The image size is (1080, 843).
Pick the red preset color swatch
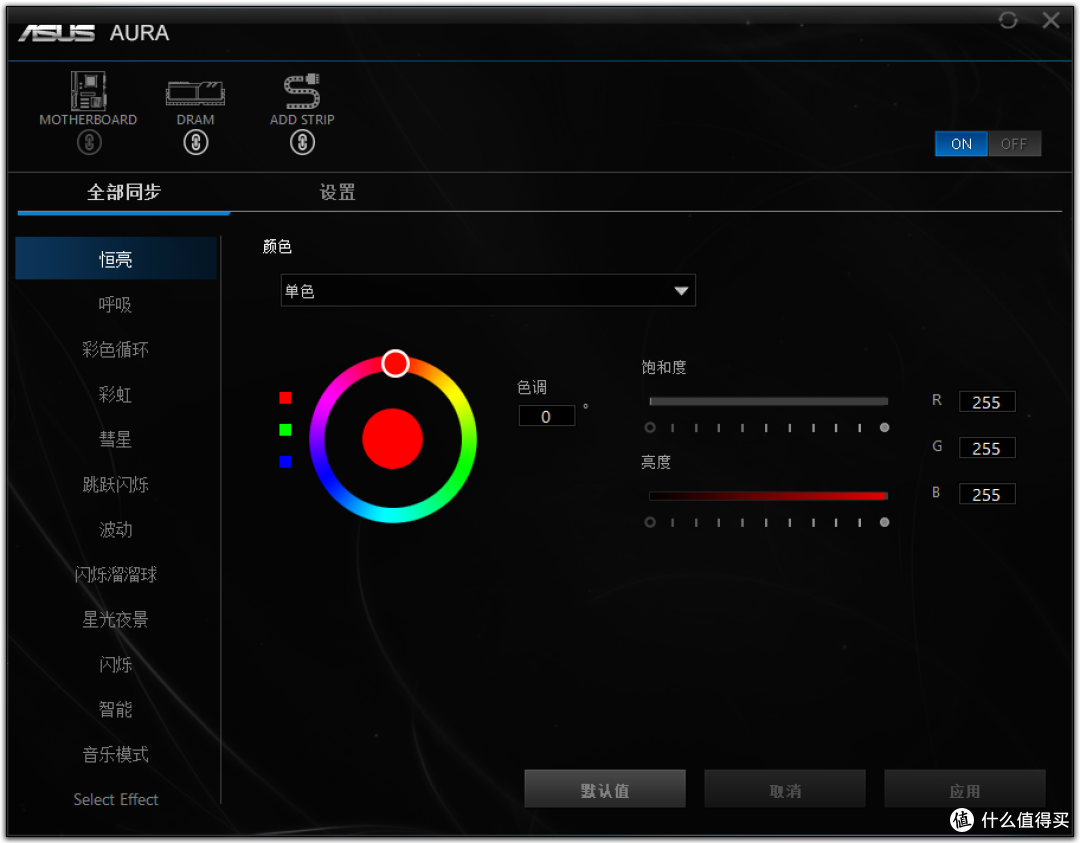pyautogui.click(x=285, y=398)
